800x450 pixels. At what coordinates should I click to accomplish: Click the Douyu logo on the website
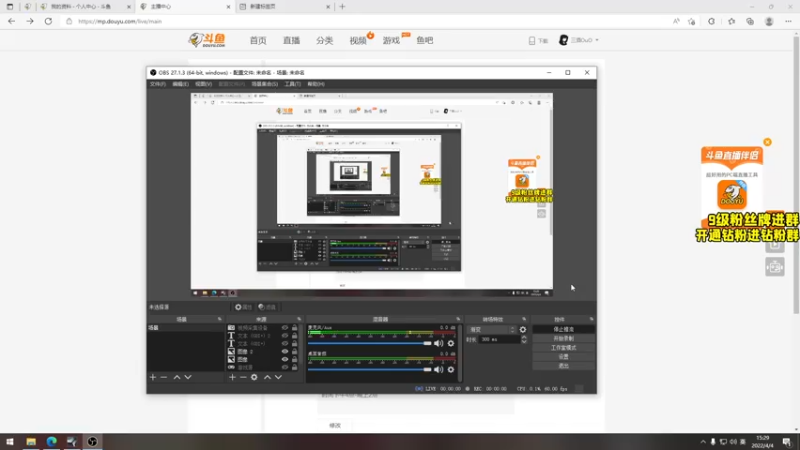pos(207,40)
